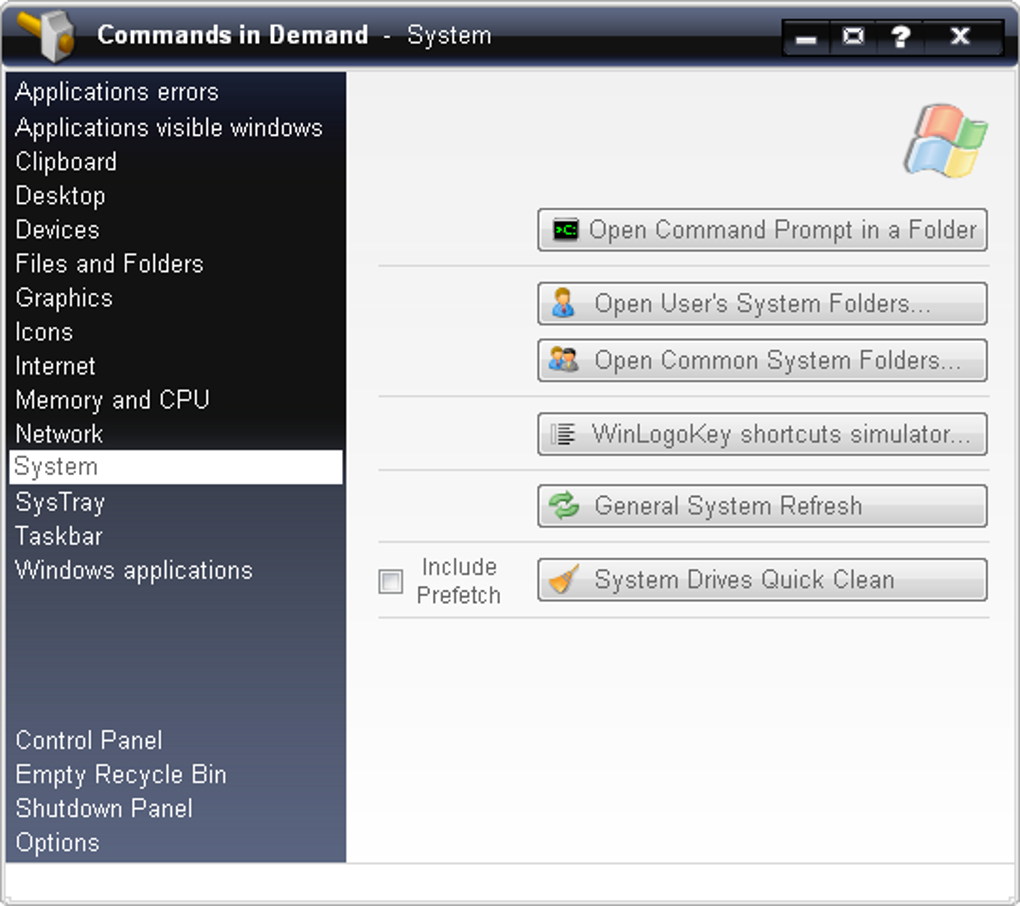Click the two-users common folders icon

[563, 360]
